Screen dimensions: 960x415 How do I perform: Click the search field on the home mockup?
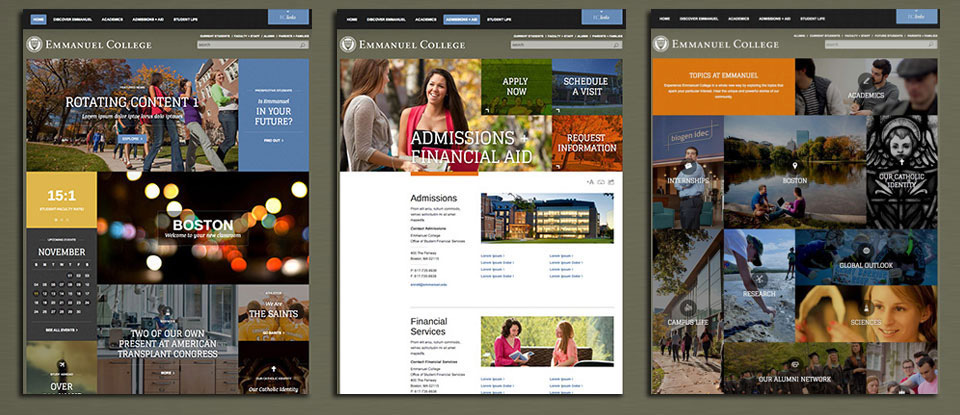pyautogui.click(x=253, y=45)
